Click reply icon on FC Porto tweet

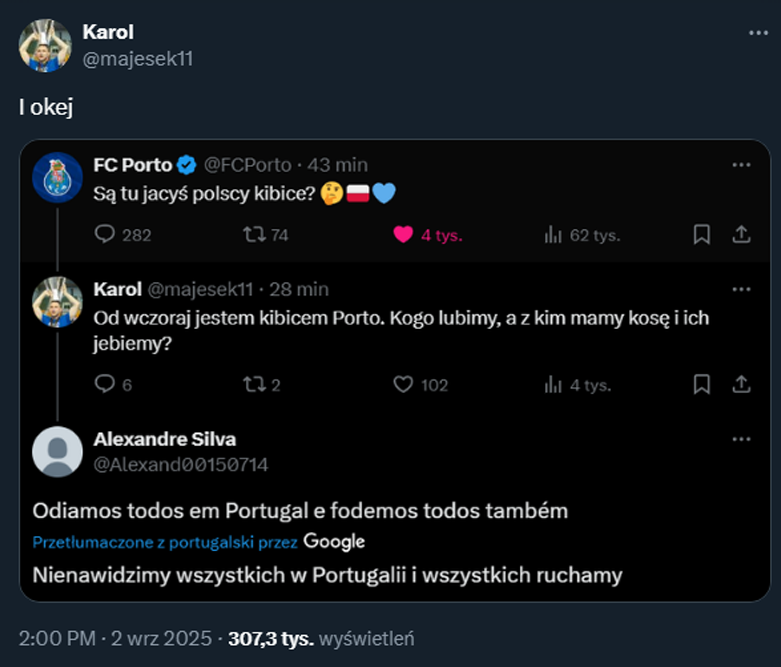tap(105, 235)
